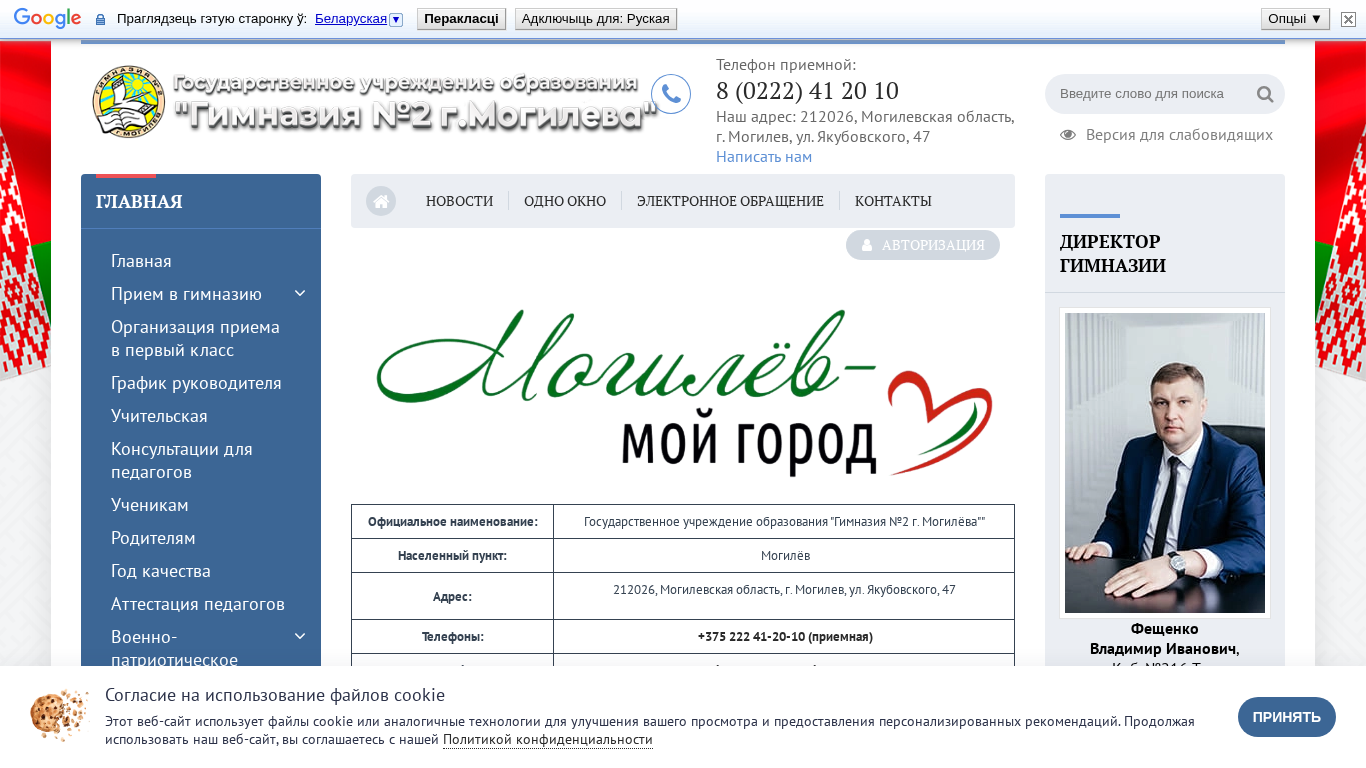Click the gymnasium logo emblem
The width and height of the screenshot is (1366, 768).
[130, 101]
